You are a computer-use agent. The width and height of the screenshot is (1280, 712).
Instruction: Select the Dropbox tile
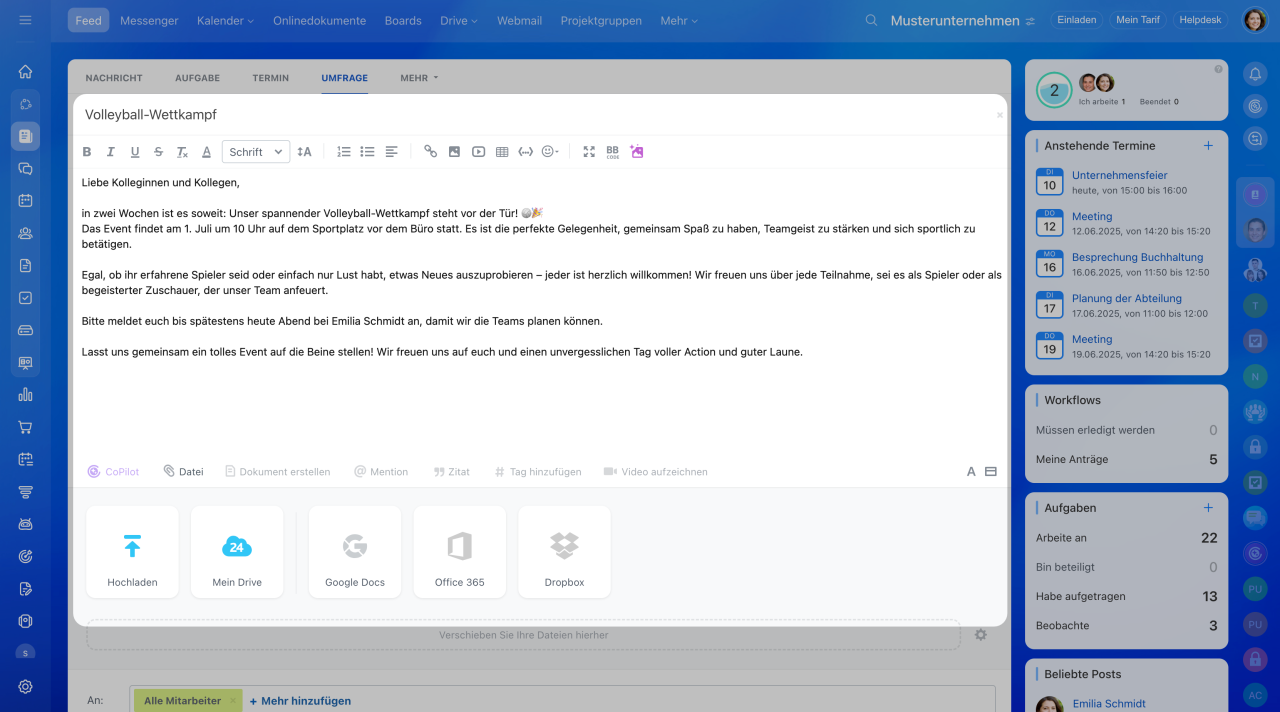point(564,552)
